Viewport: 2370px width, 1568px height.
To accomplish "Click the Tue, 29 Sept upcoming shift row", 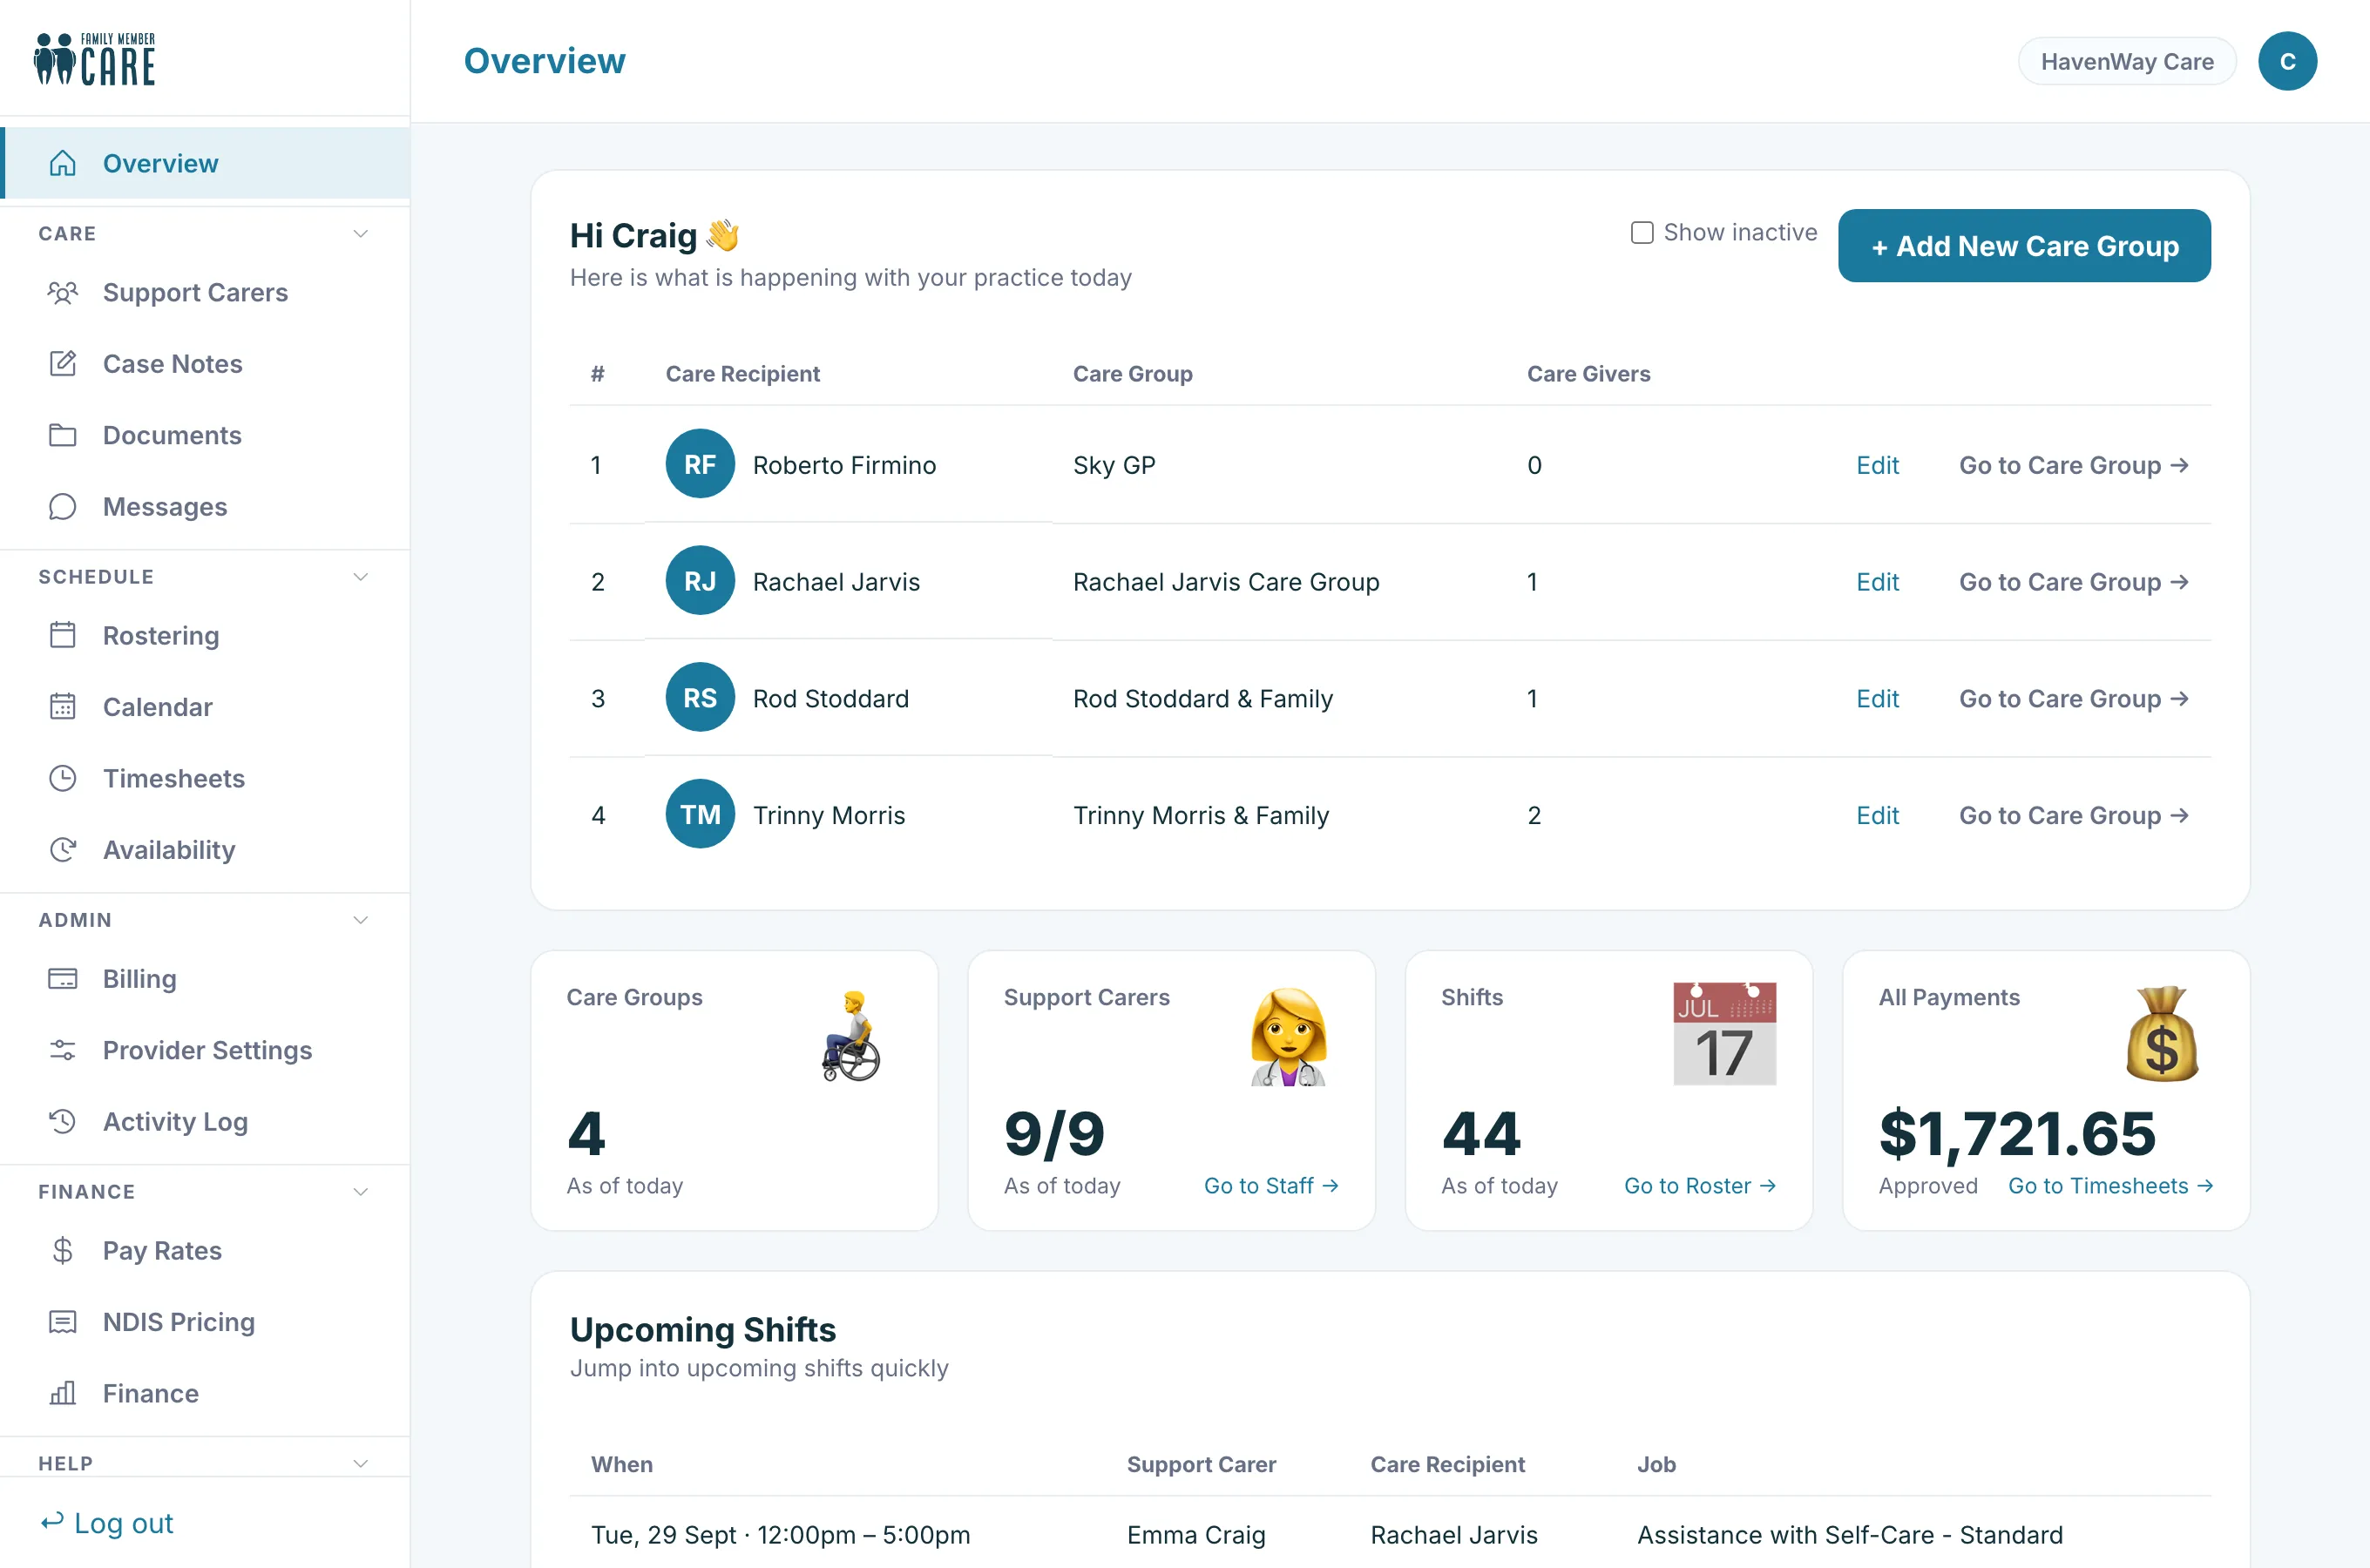I will pos(1390,1535).
